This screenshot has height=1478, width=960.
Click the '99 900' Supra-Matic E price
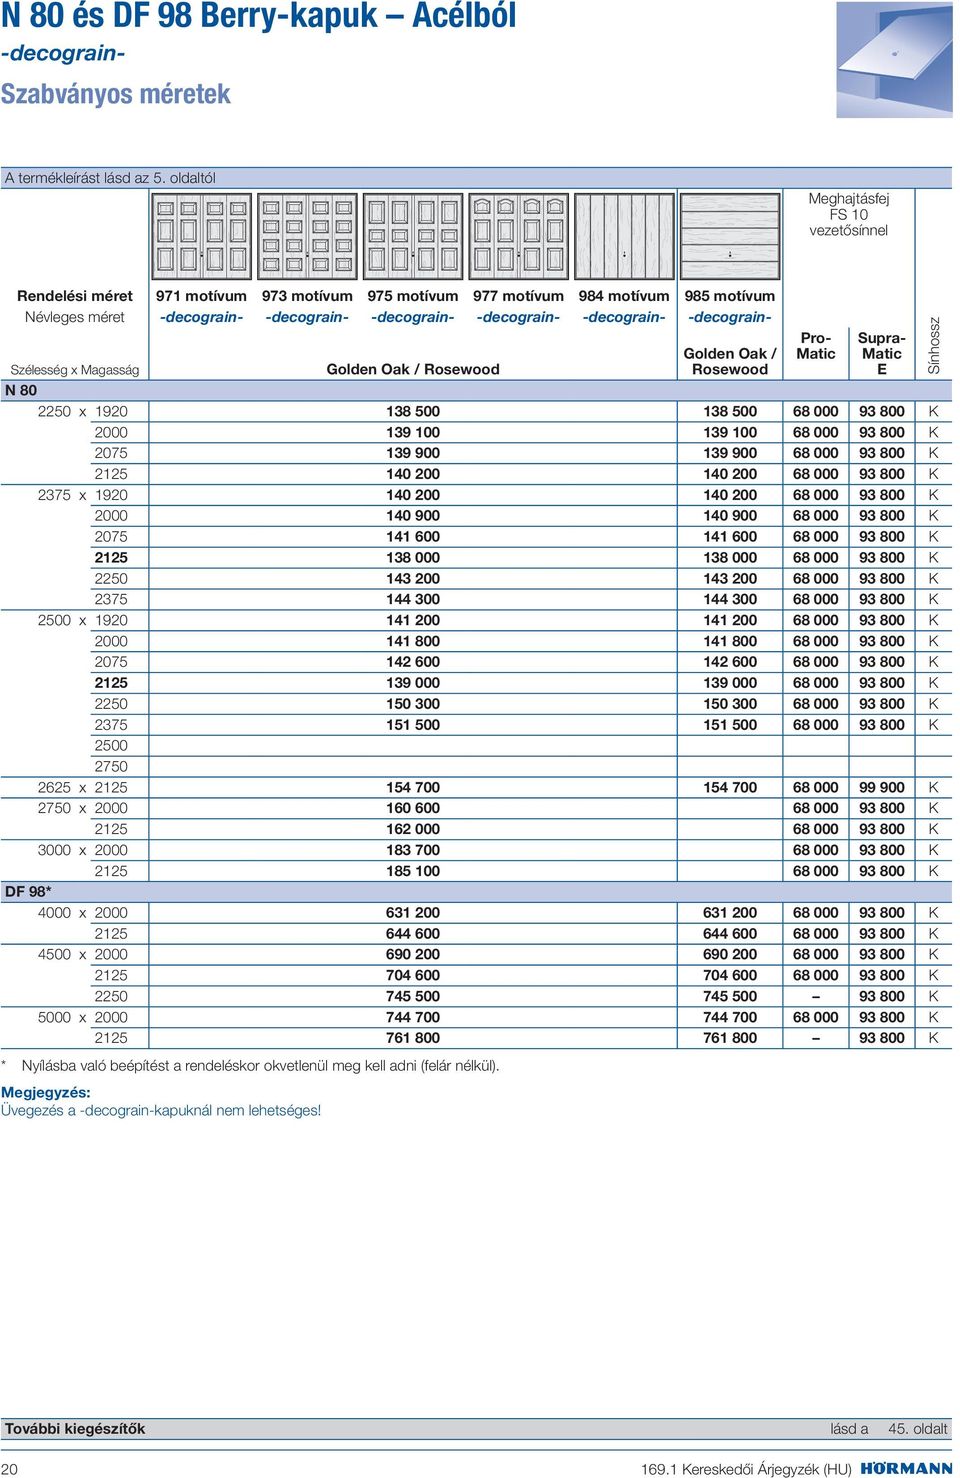click(x=882, y=787)
